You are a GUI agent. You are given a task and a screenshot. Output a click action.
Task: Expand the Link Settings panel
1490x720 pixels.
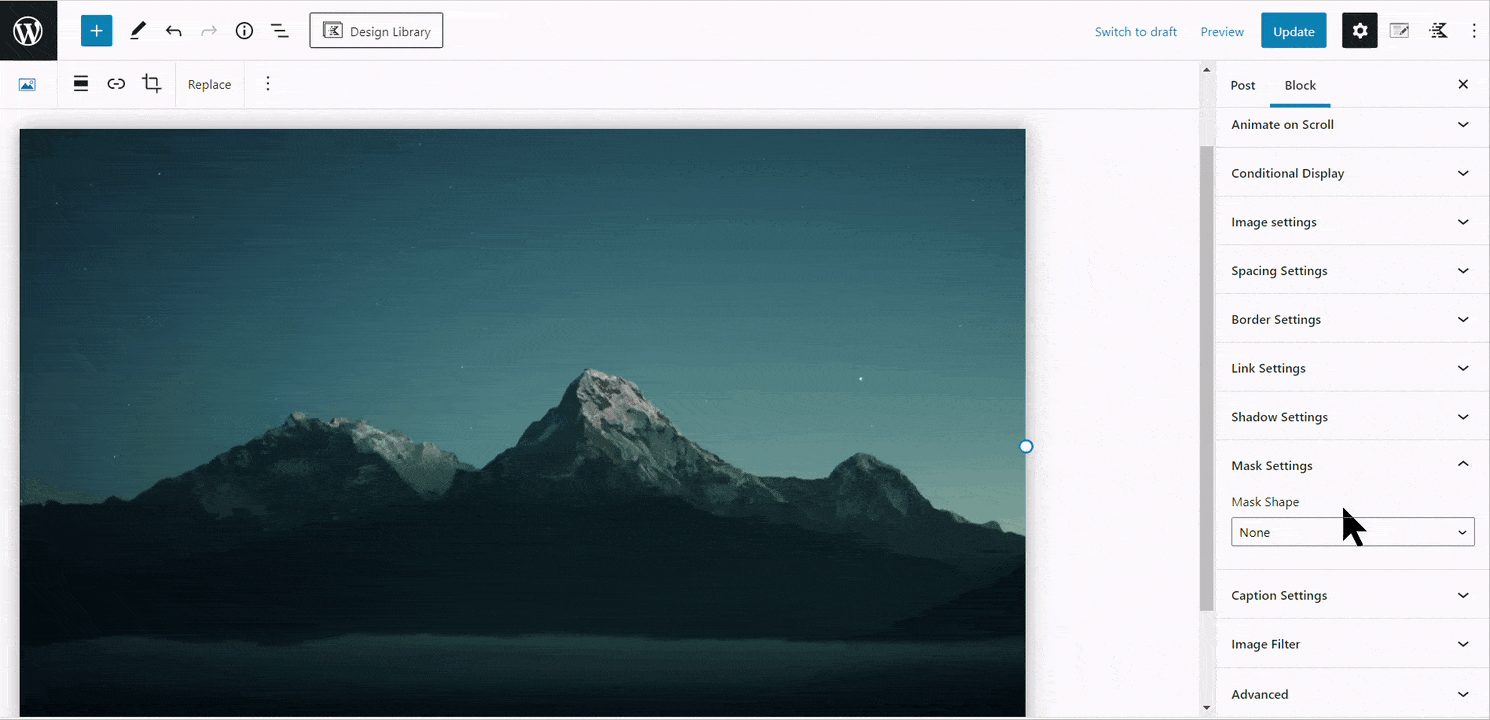pyautogui.click(x=1352, y=368)
